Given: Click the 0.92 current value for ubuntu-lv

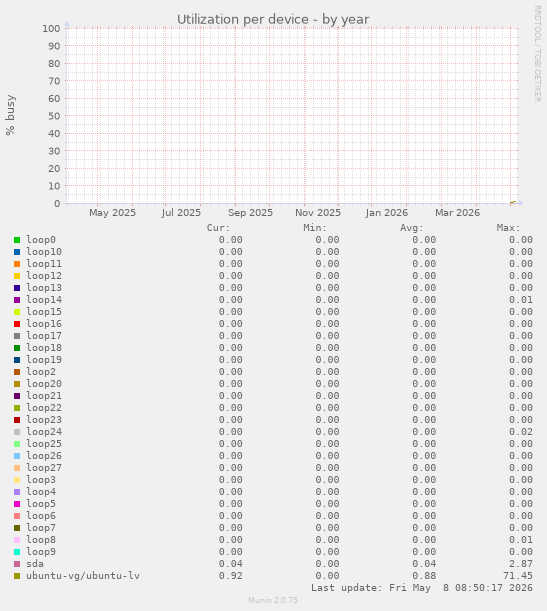Looking at the screenshot, I should click(231, 576).
